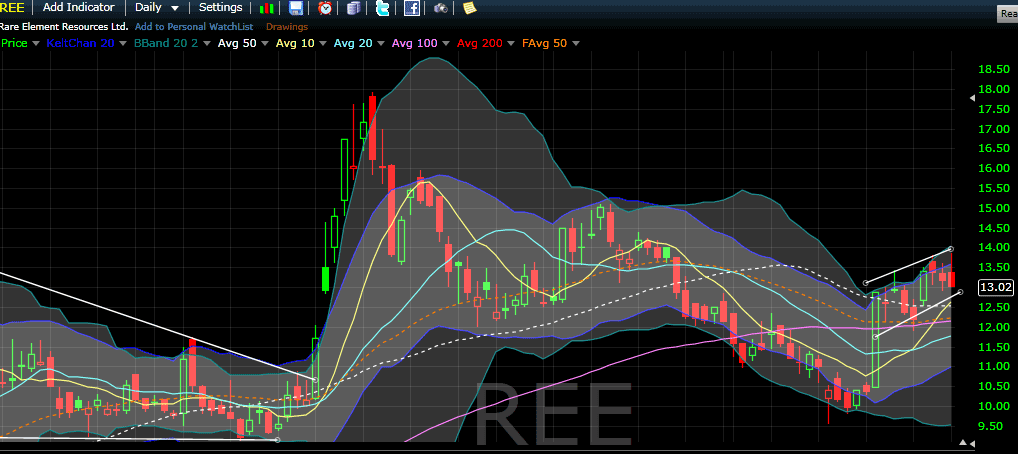Open the chart style bars icon
Image resolution: width=1018 pixels, height=454 pixels.
tap(266, 8)
